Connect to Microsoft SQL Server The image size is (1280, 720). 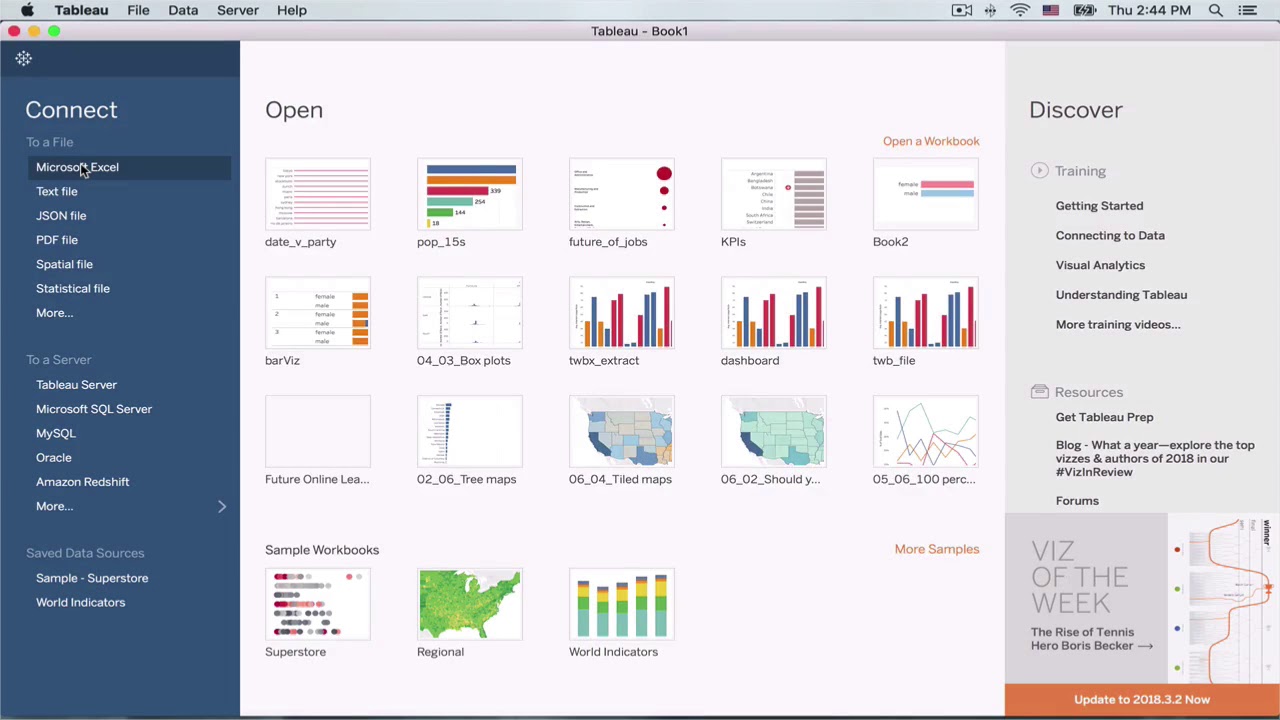tap(94, 409)
